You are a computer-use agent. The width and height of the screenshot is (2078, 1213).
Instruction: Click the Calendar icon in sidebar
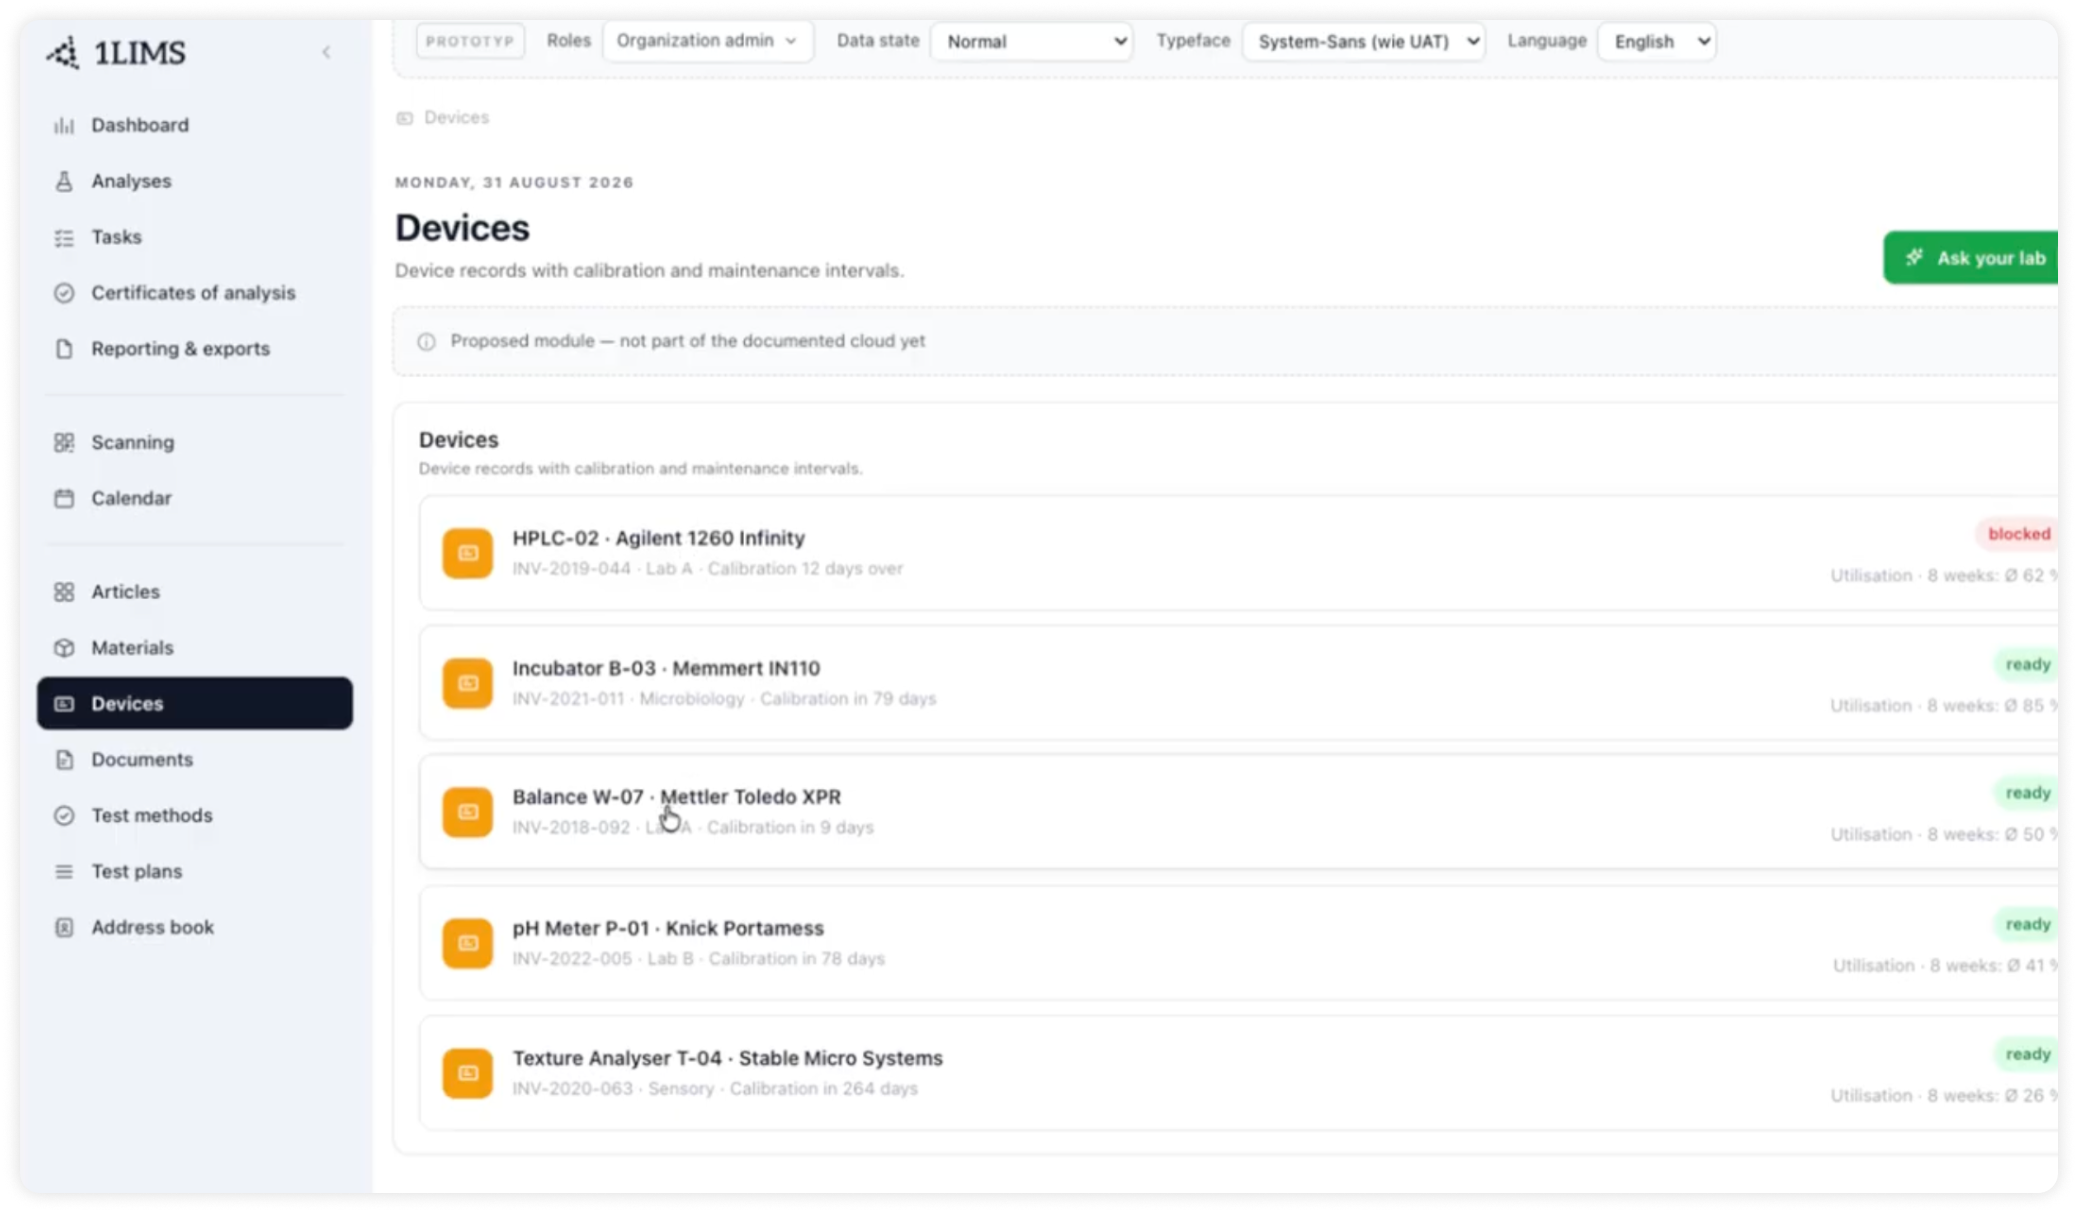(x=64, y=498)
